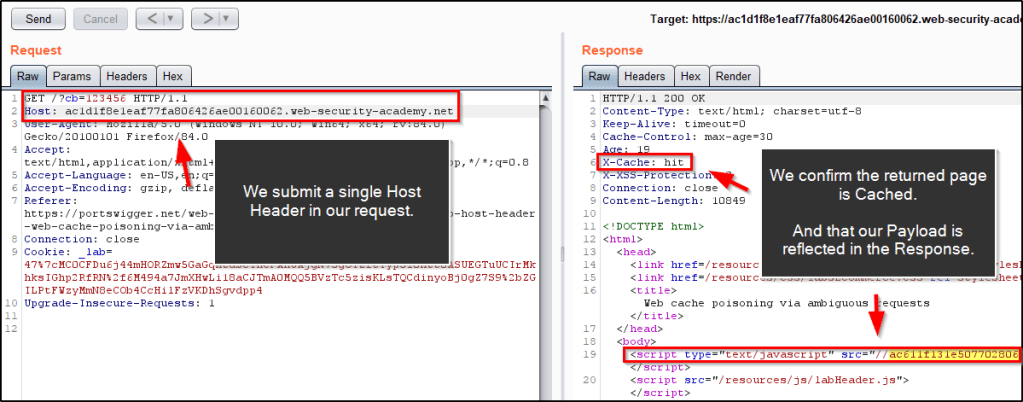Go forward to next request in history
1023x402 pixels.
pyautogui.click(x=200, y=18)
